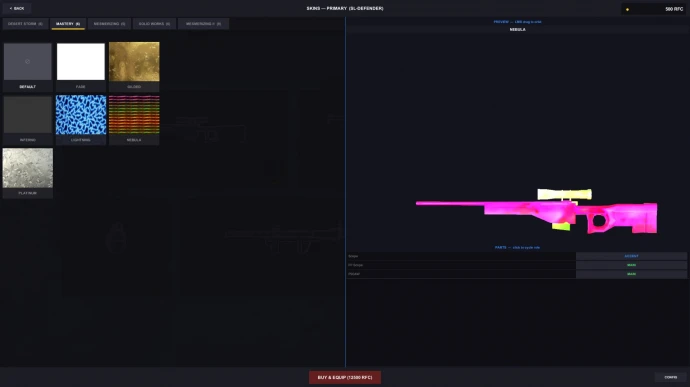Screen dimensions: 690x387
Task: Click the Buy & Equip button
Action: click(345, 377)
